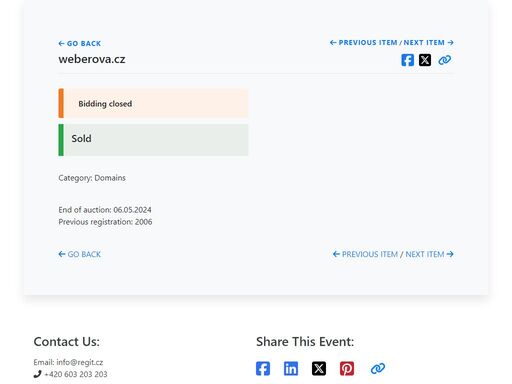Share item on Facebook near title
This screenshot has width=512, height=384.
coord(407,60)
